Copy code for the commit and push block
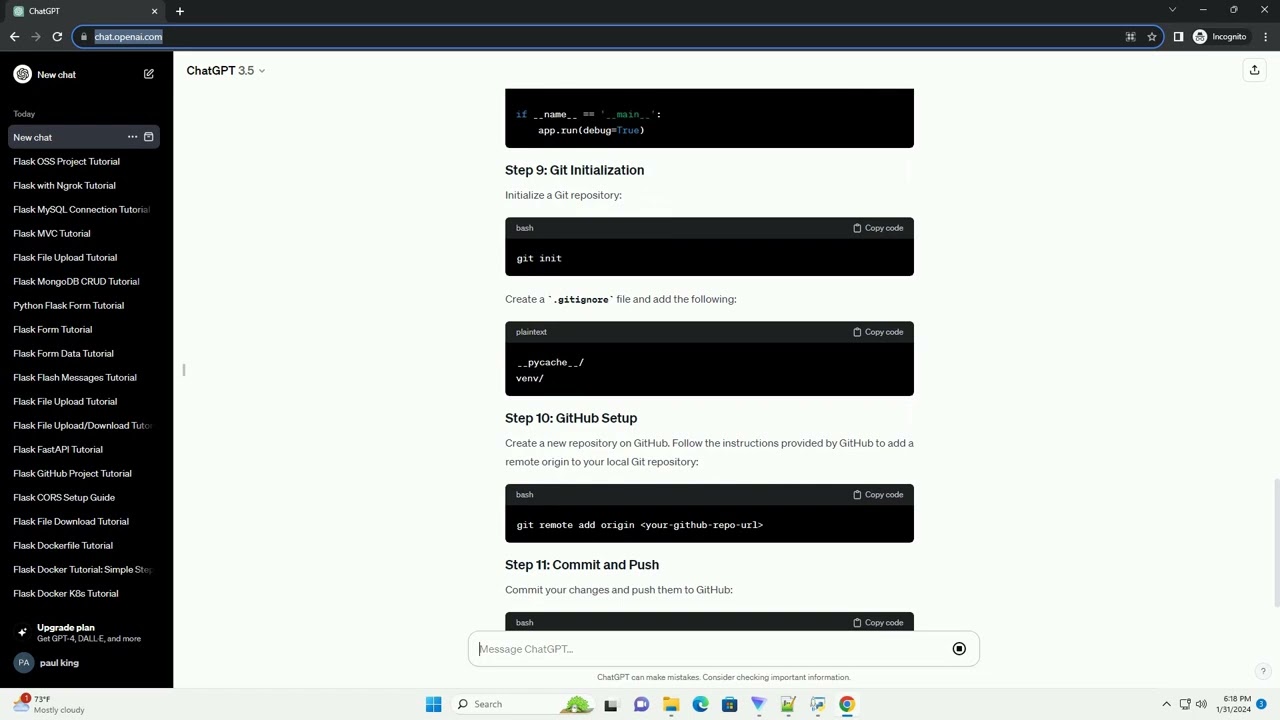The width and height of the screenshot is (1280, 720). pos(878,622)
